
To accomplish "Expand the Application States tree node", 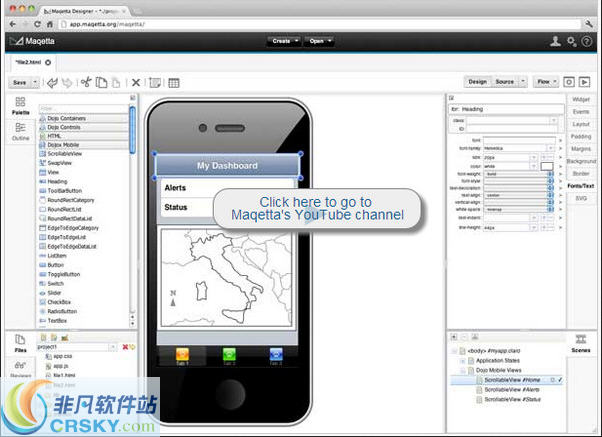I will tap(462, 361).
